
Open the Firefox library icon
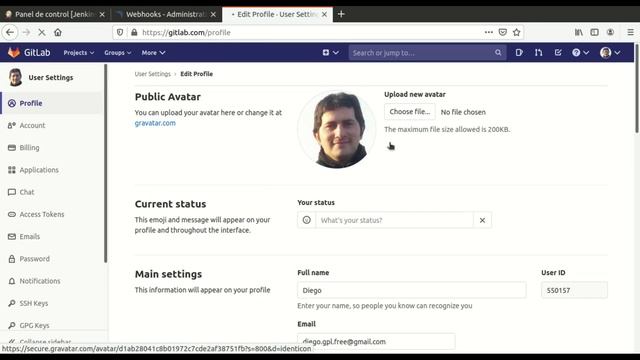[x=579, y=32]
